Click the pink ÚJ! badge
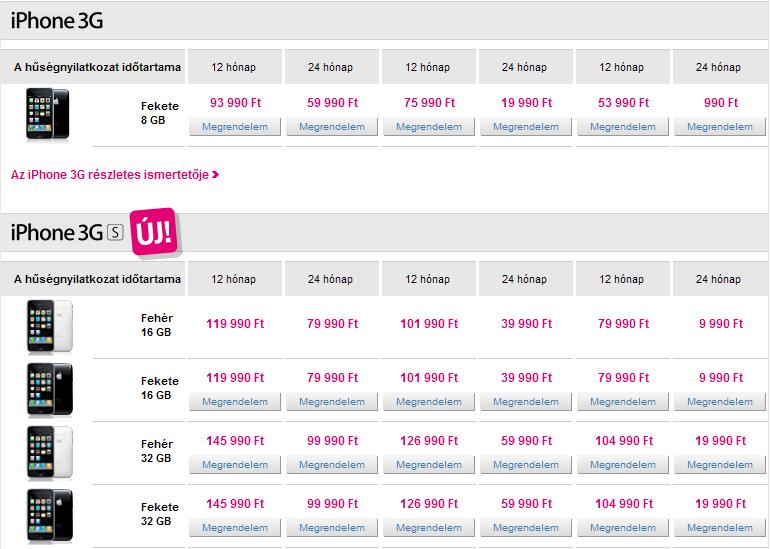The image size is (770, 549). [x=156, y=231]
